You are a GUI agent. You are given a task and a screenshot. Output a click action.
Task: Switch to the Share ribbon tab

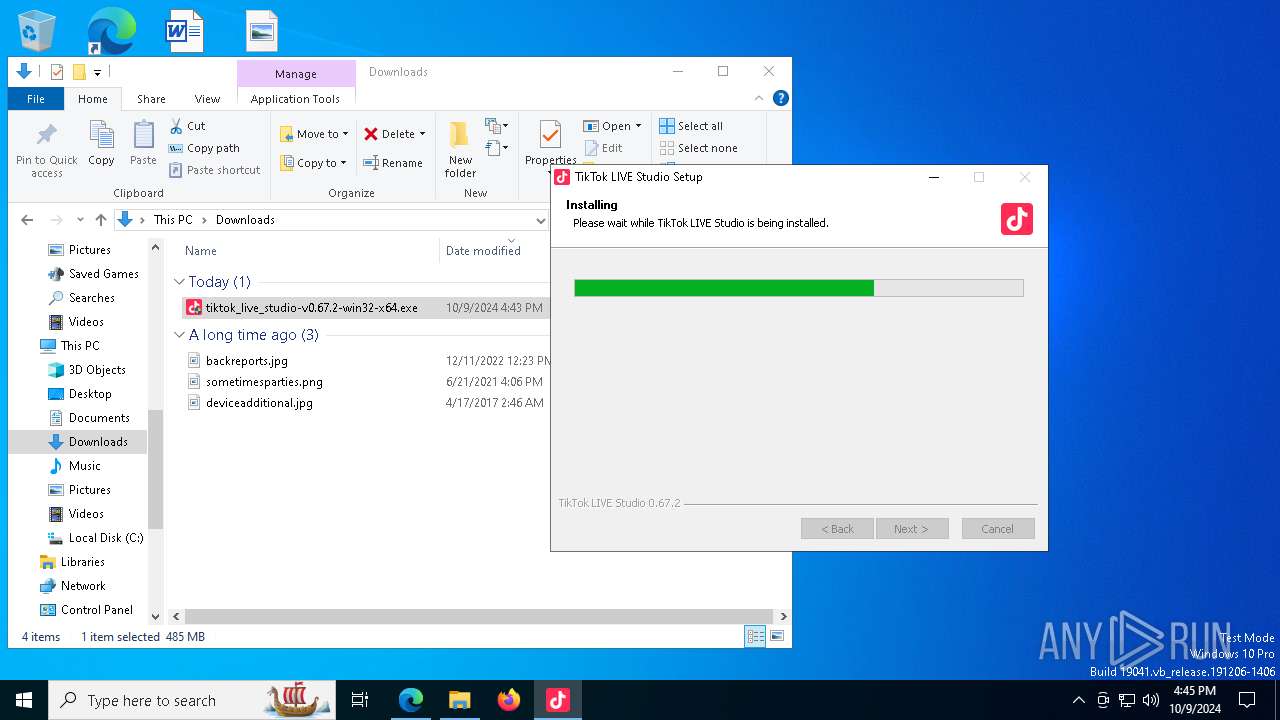click(x=151, y=99)
